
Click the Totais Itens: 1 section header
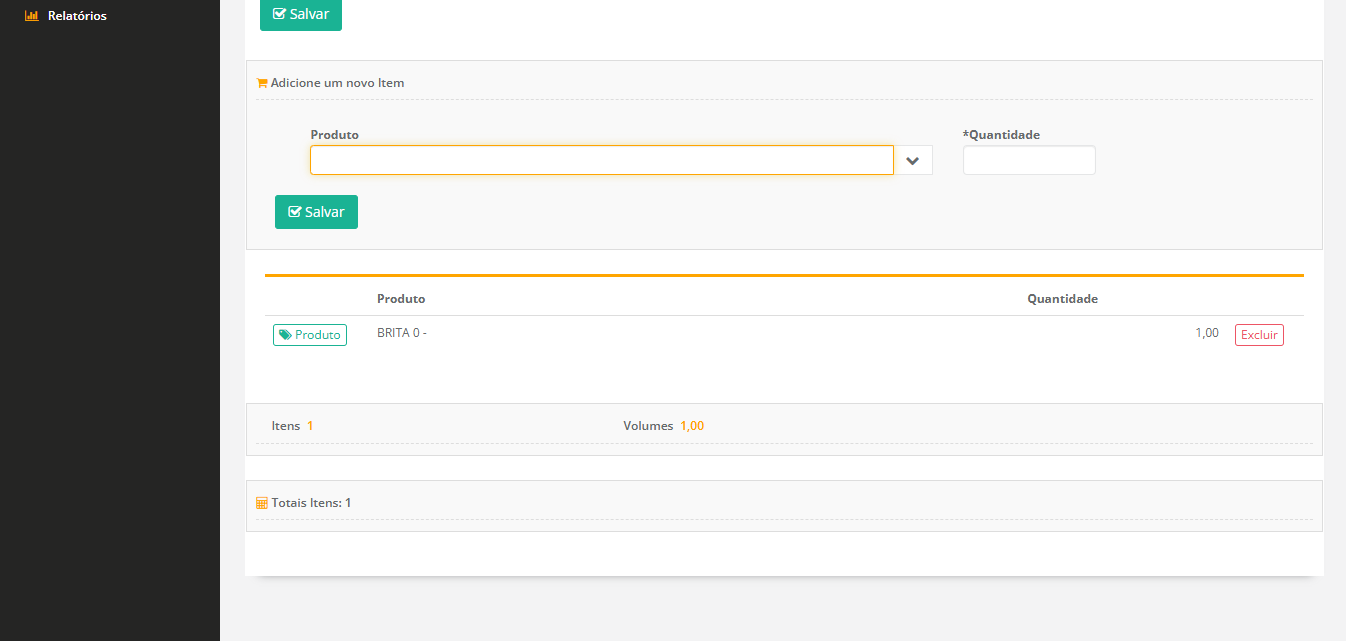pos(311,503)
